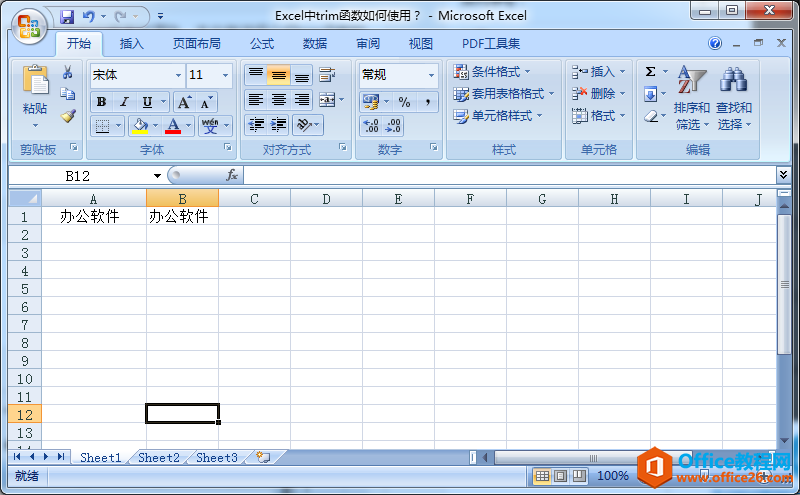Switch to Normal view in status bar
This screenshot has height=495, width=800.
(542, 476)
